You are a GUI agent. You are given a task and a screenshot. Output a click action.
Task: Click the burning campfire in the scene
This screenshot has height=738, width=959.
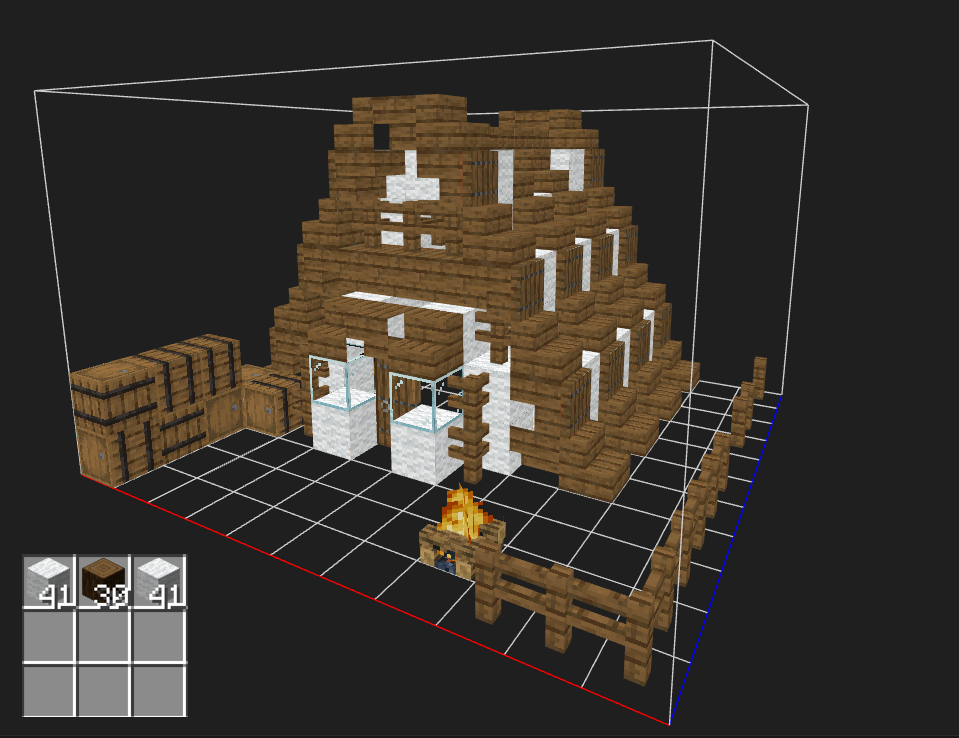pyautogui.click(x=462, y=531)
